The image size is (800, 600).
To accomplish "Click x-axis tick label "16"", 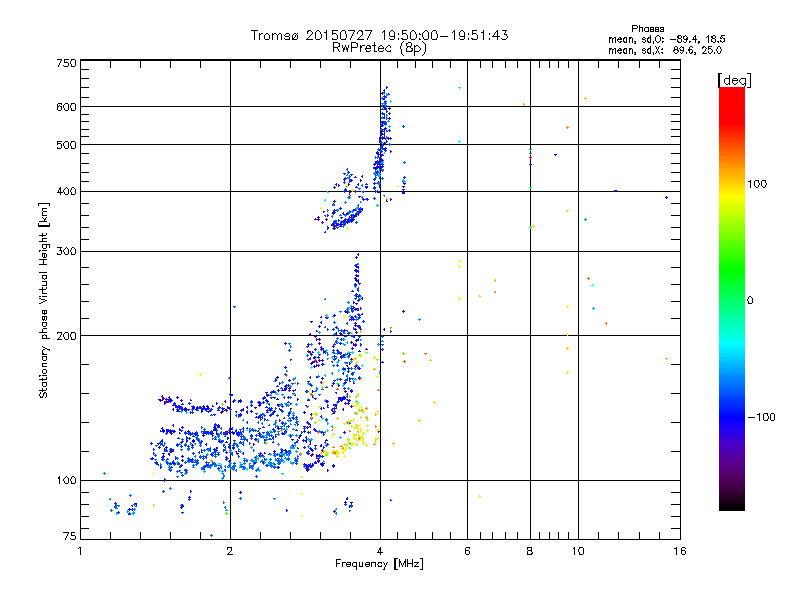I will (x=680, y=551).
